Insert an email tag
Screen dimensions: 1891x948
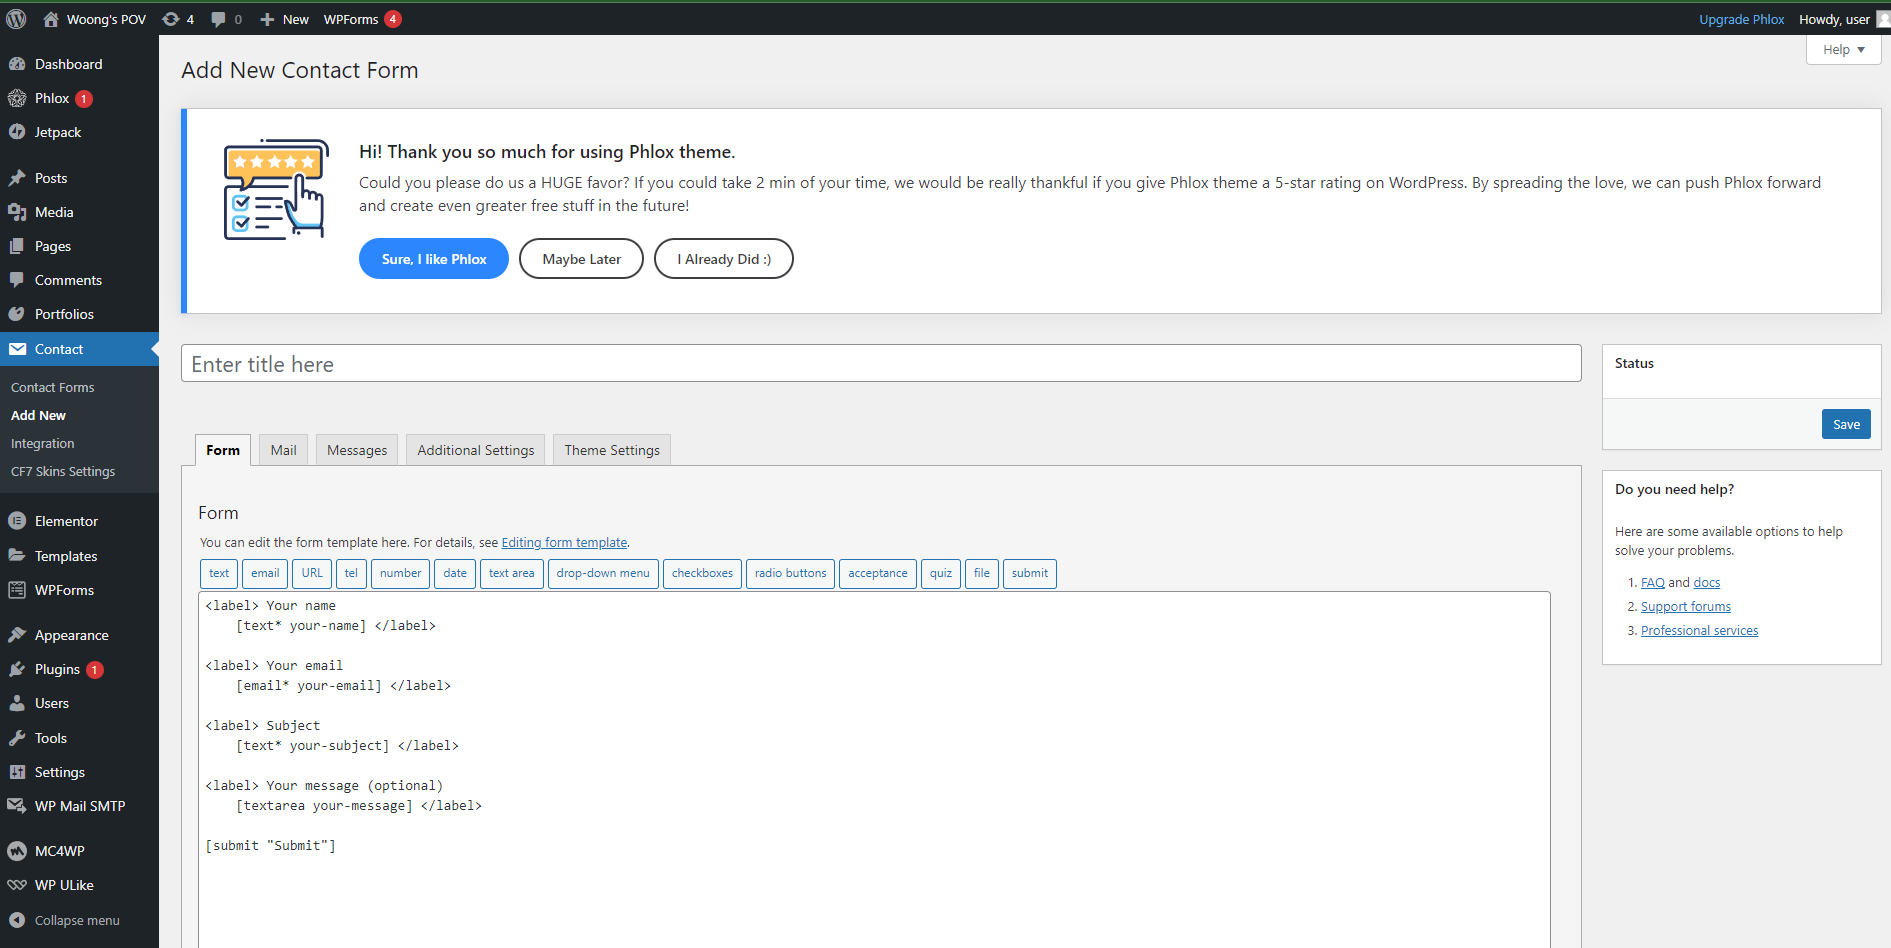(265, 573)
